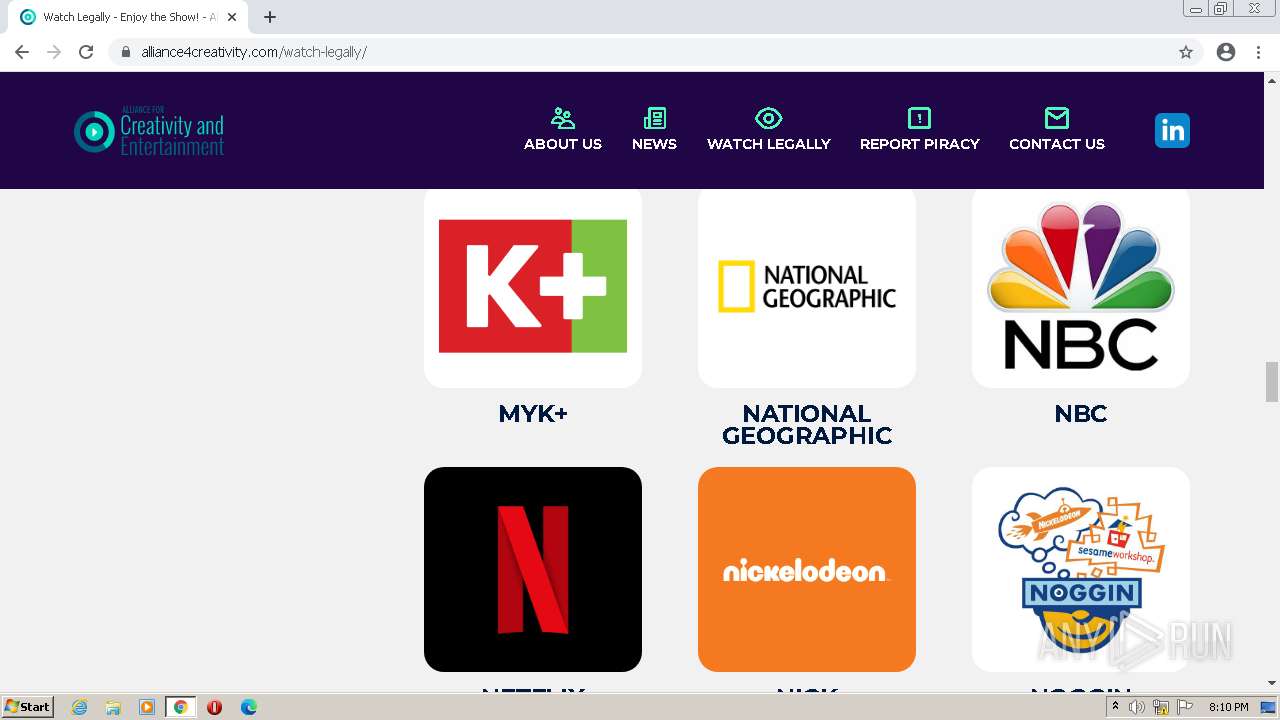Screen dimensions: 1280x720
Task: Click the Noggin logo tile
Action: (1081, 569)
